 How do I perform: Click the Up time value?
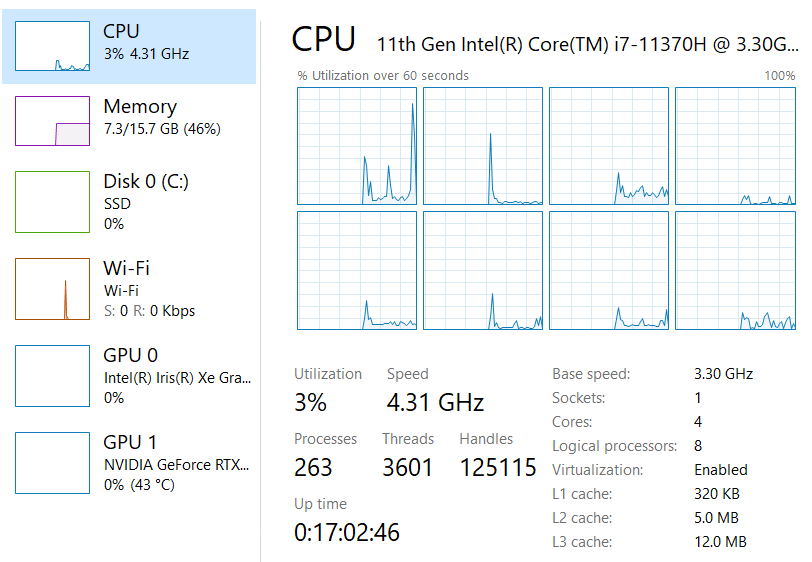point(346,532)
